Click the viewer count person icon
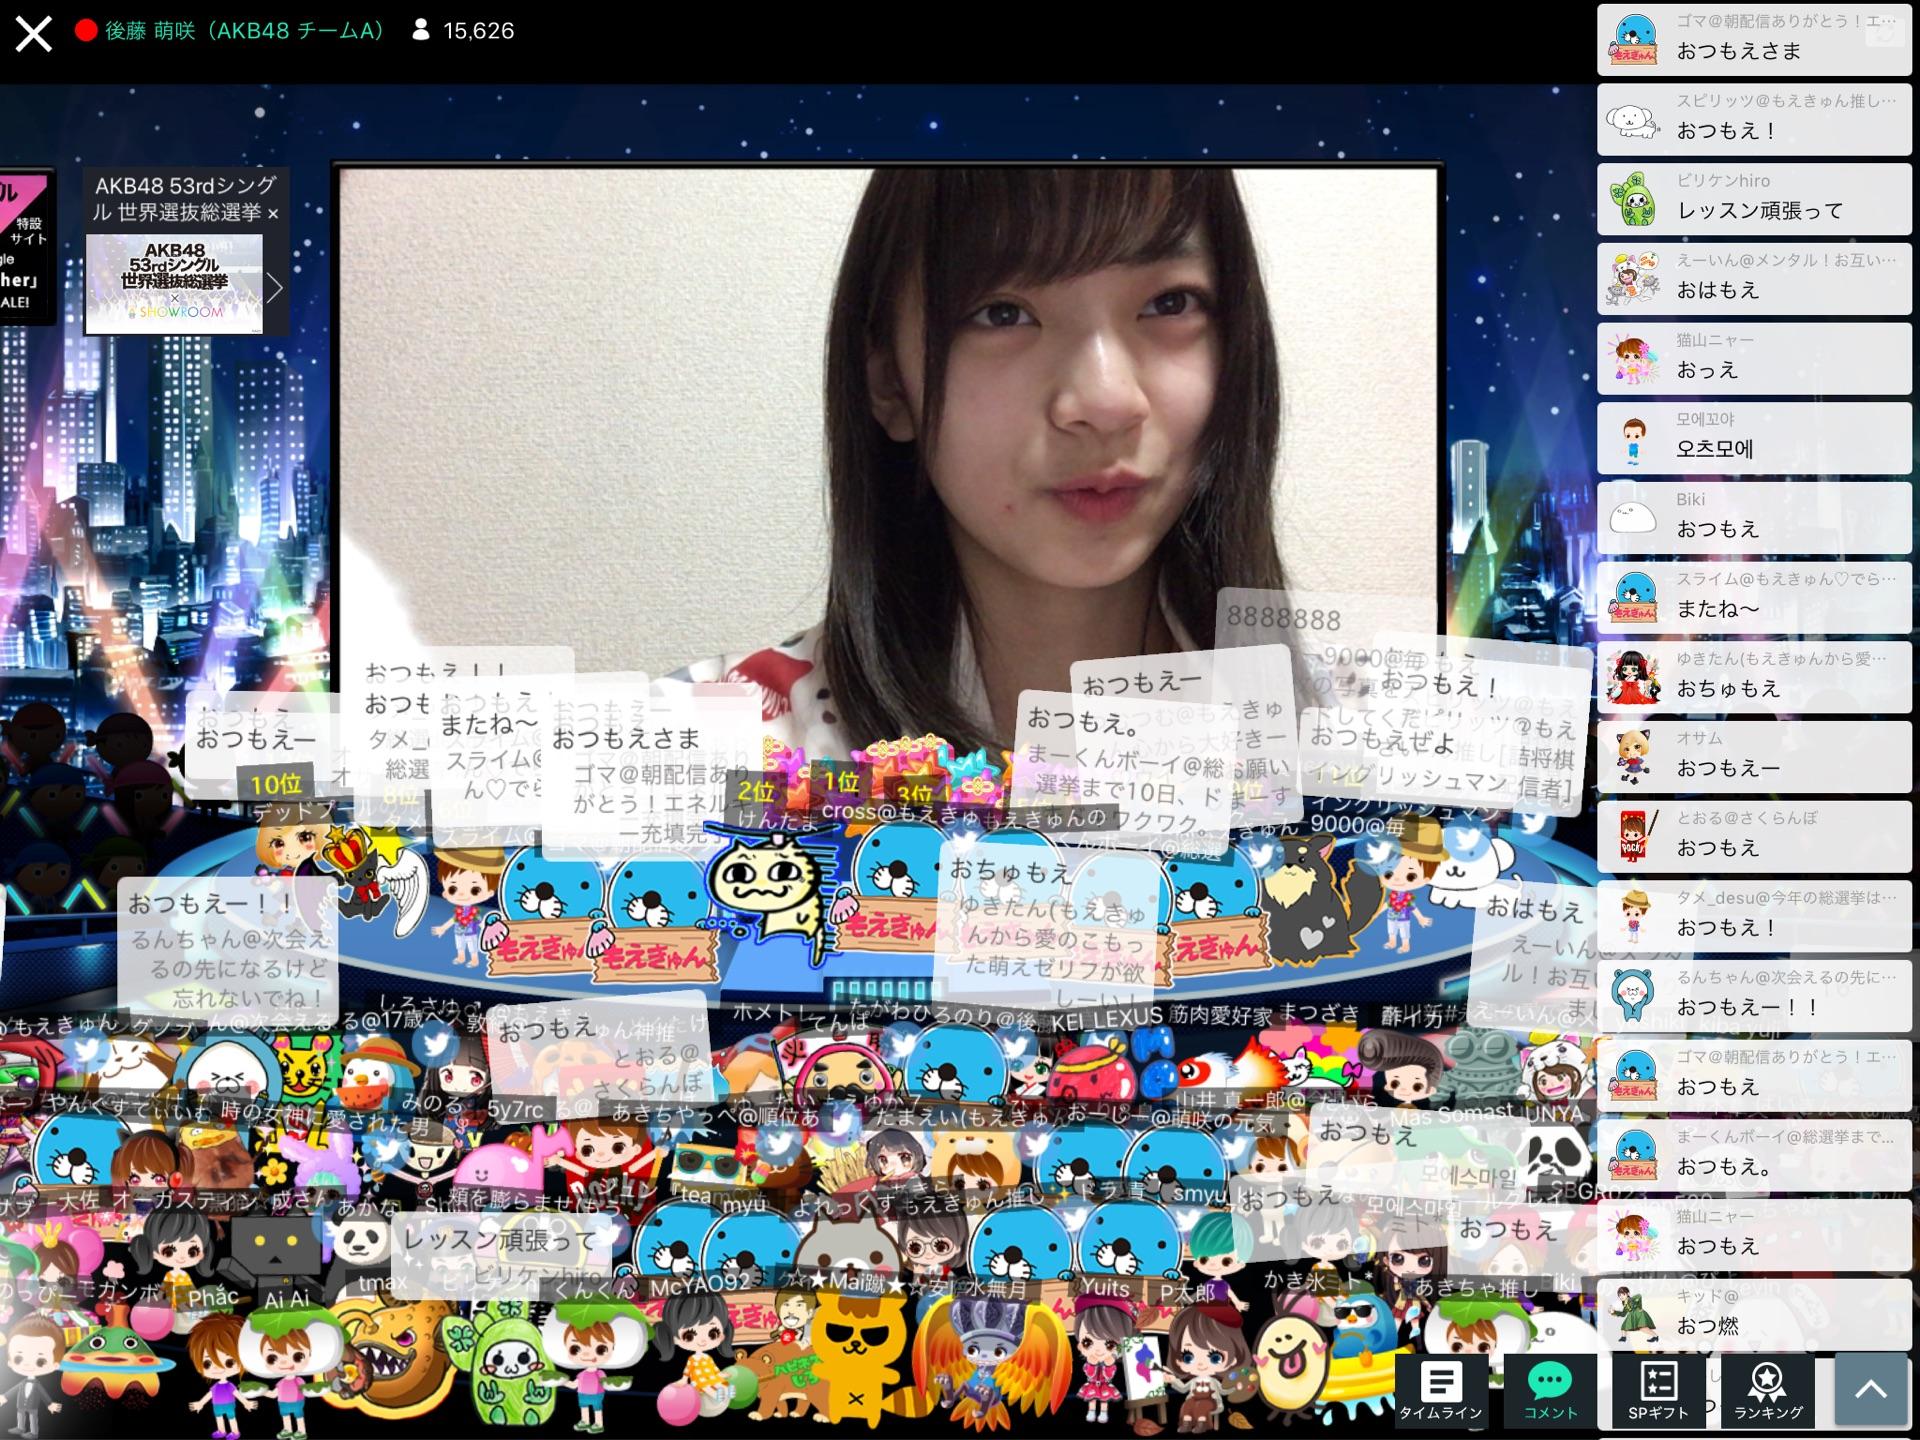Image resolution: width=1920 pixels, height=1440 pixels. [421, 31]
